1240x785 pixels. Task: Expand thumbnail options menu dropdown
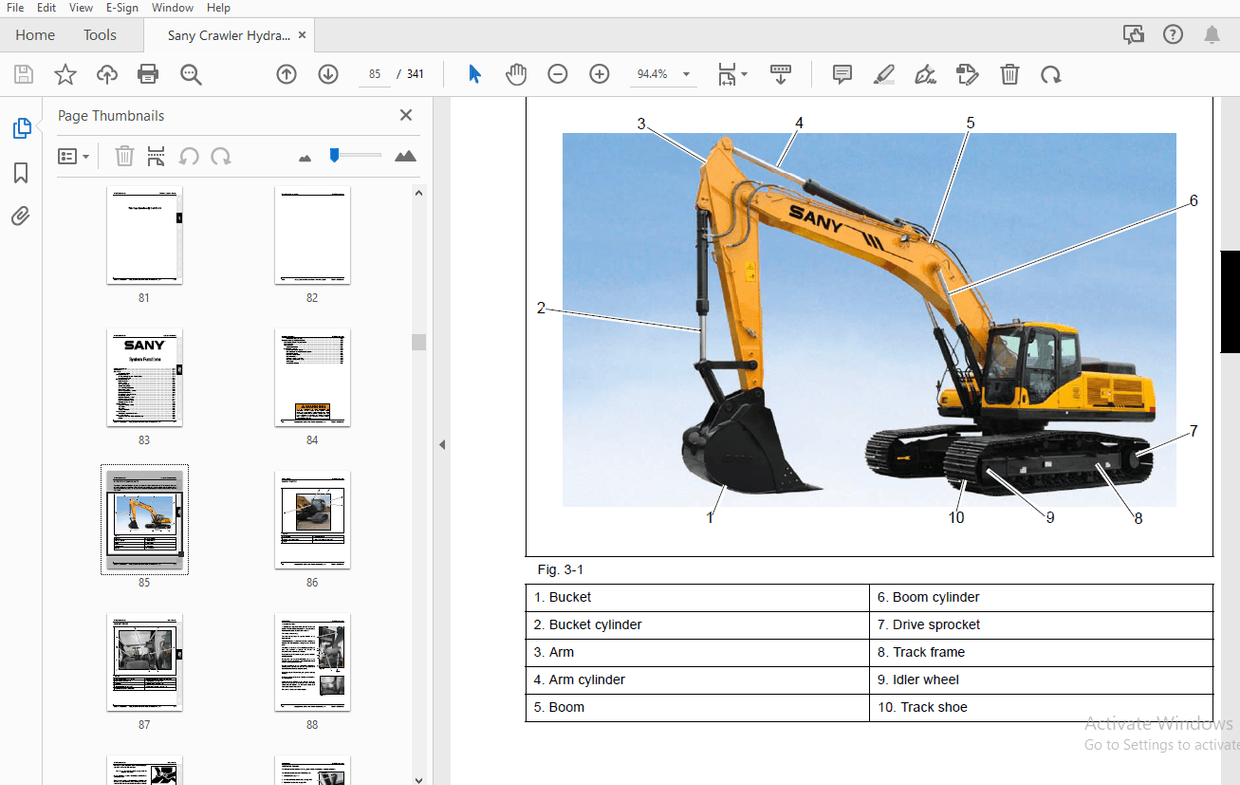pyautogui.click(x=74, y=156)
